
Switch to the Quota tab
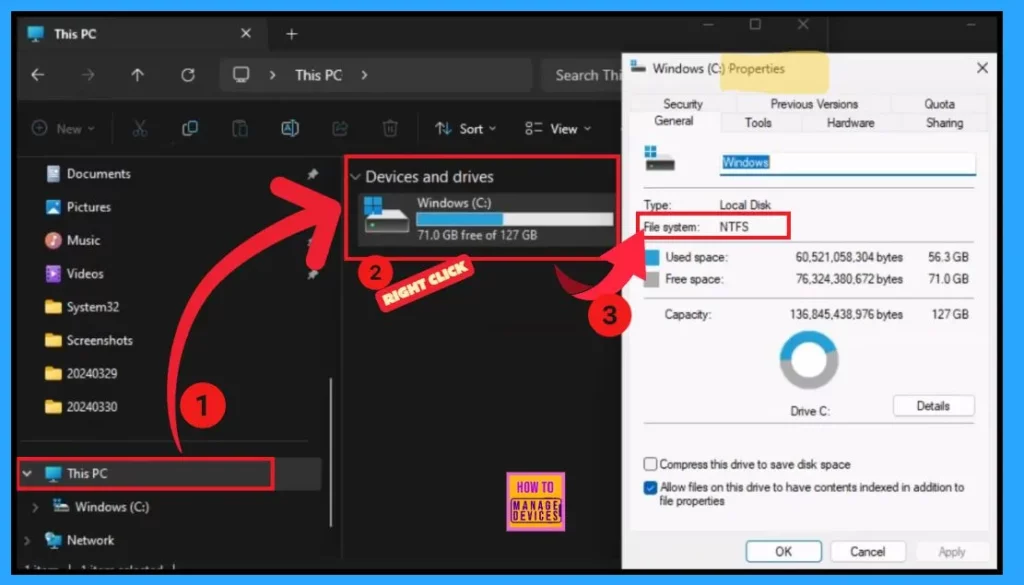click(x=939, y=104)
